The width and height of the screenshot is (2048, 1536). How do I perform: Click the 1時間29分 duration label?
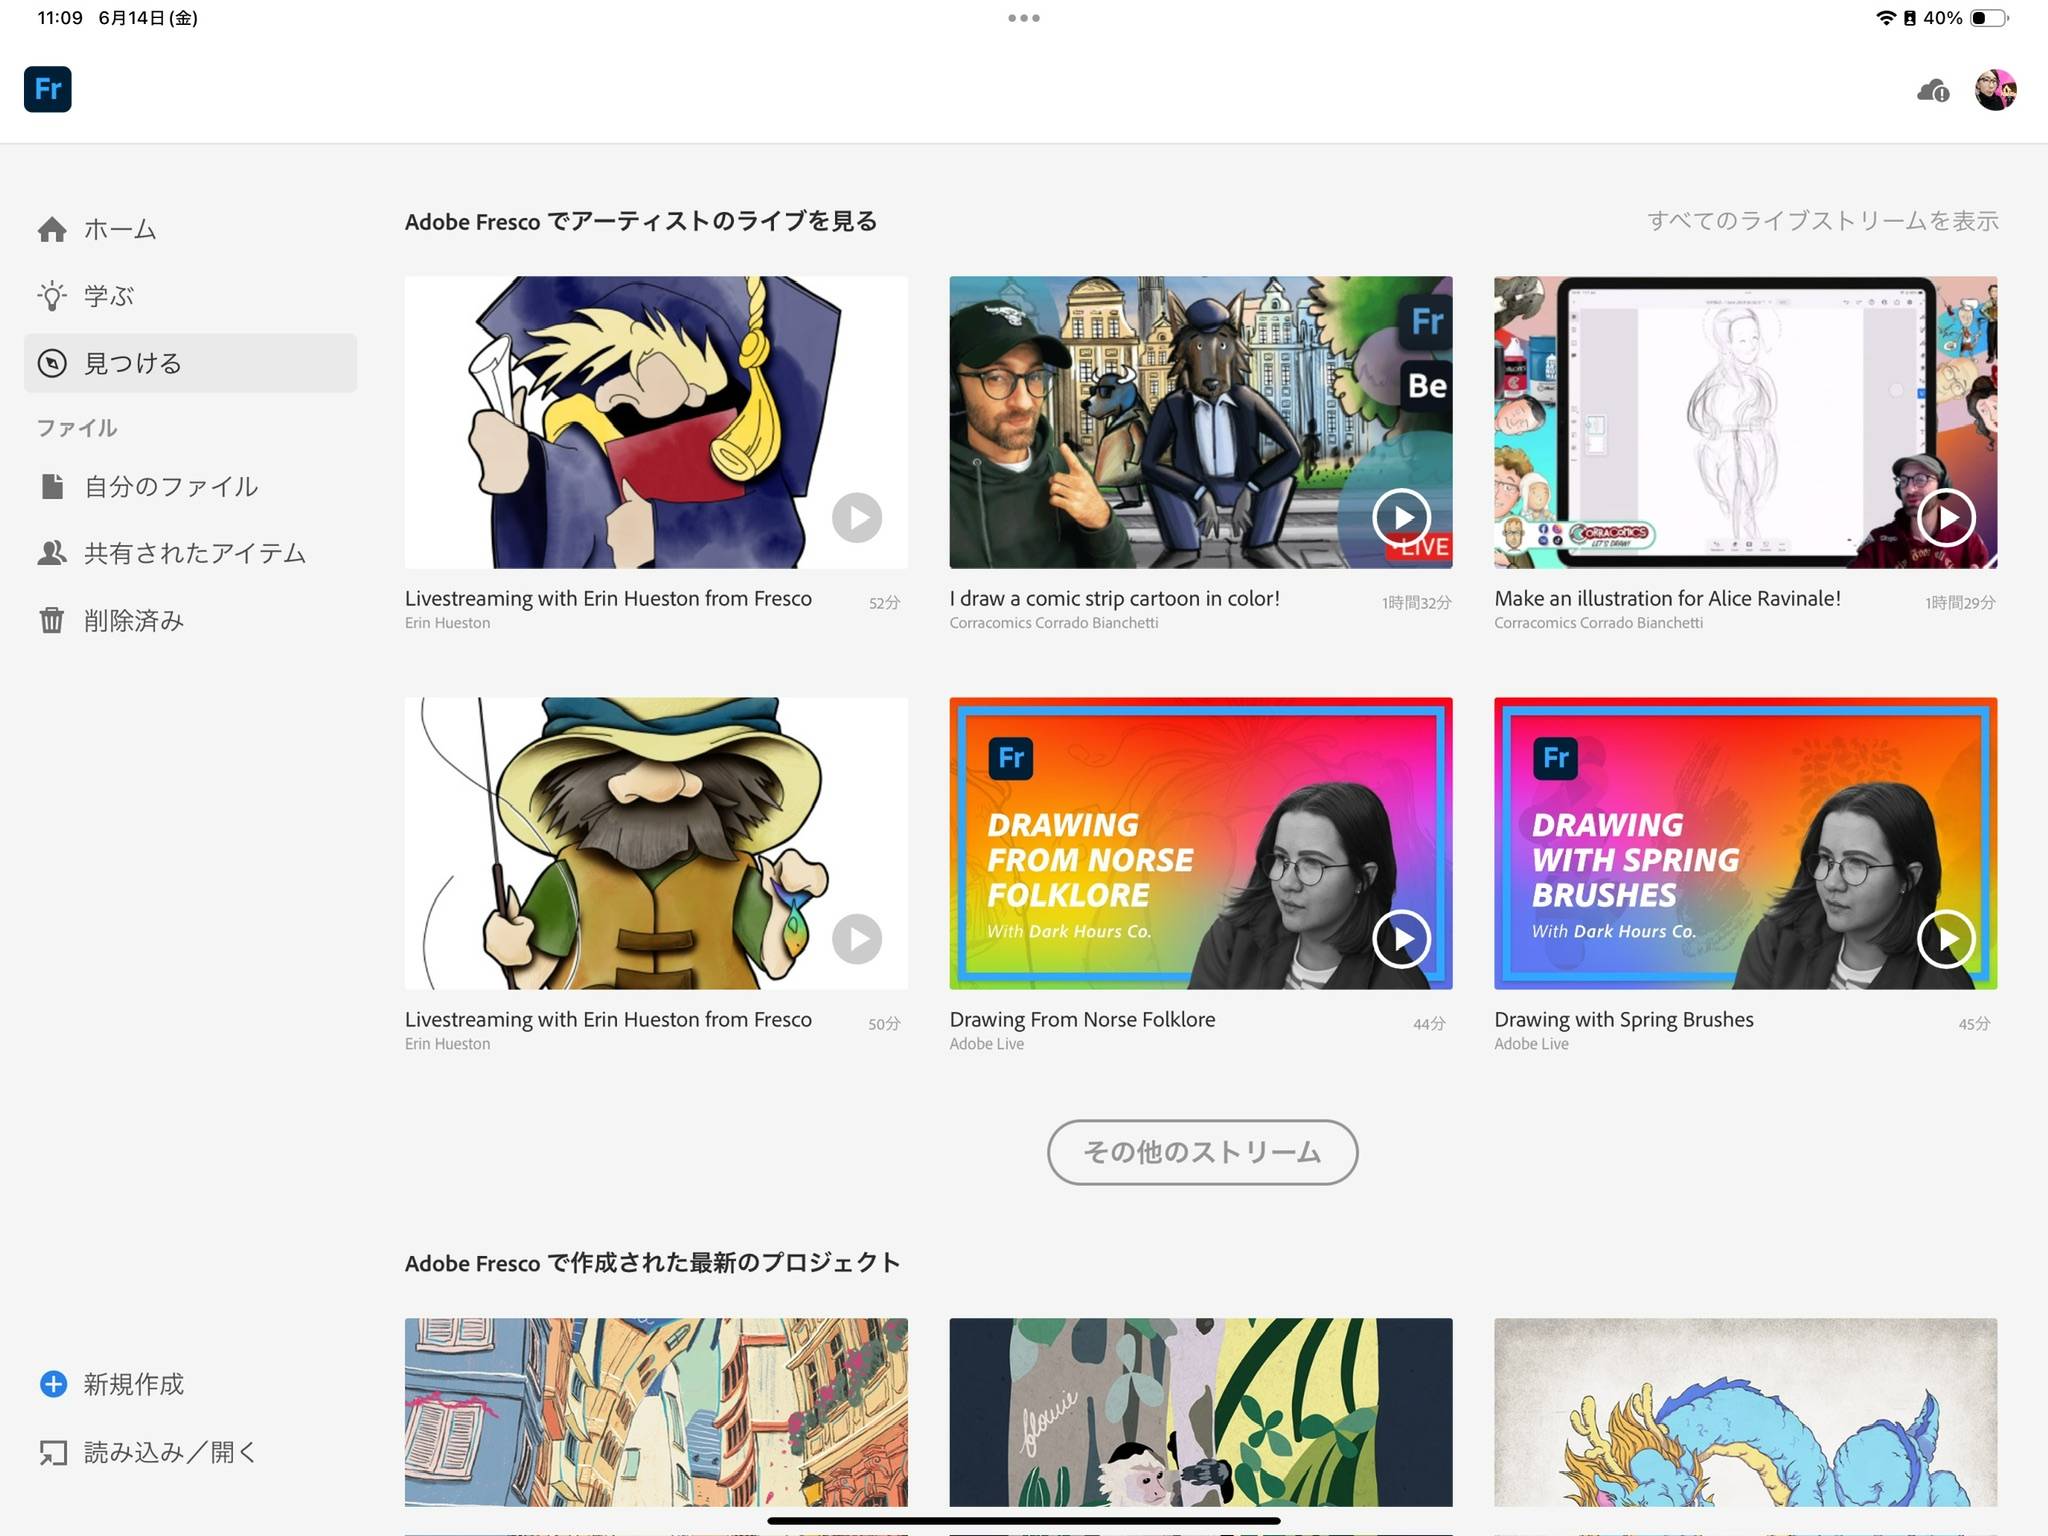(x=1961, y=603)
